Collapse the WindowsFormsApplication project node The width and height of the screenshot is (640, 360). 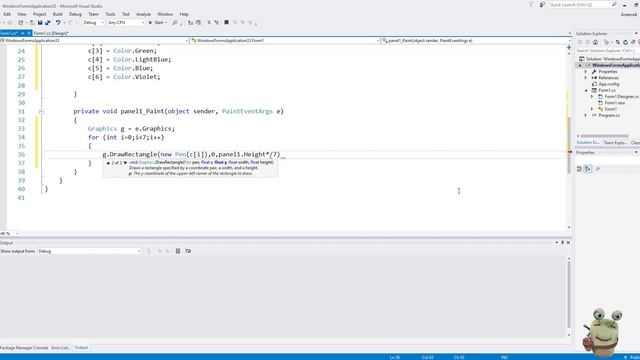(580, 65)
